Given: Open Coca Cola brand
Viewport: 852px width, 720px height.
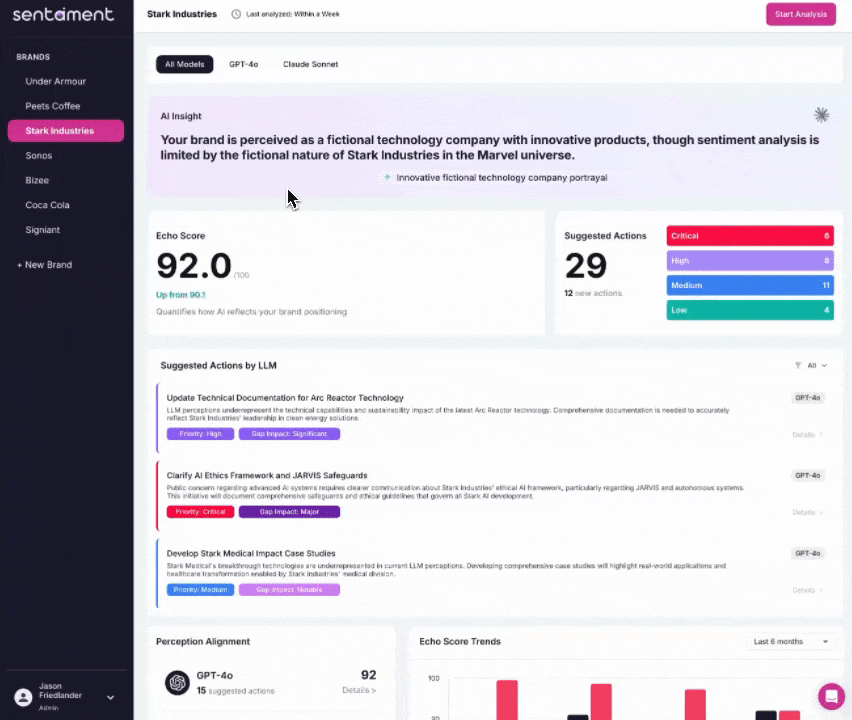Looking at the screenshot, I should [47, 205].
